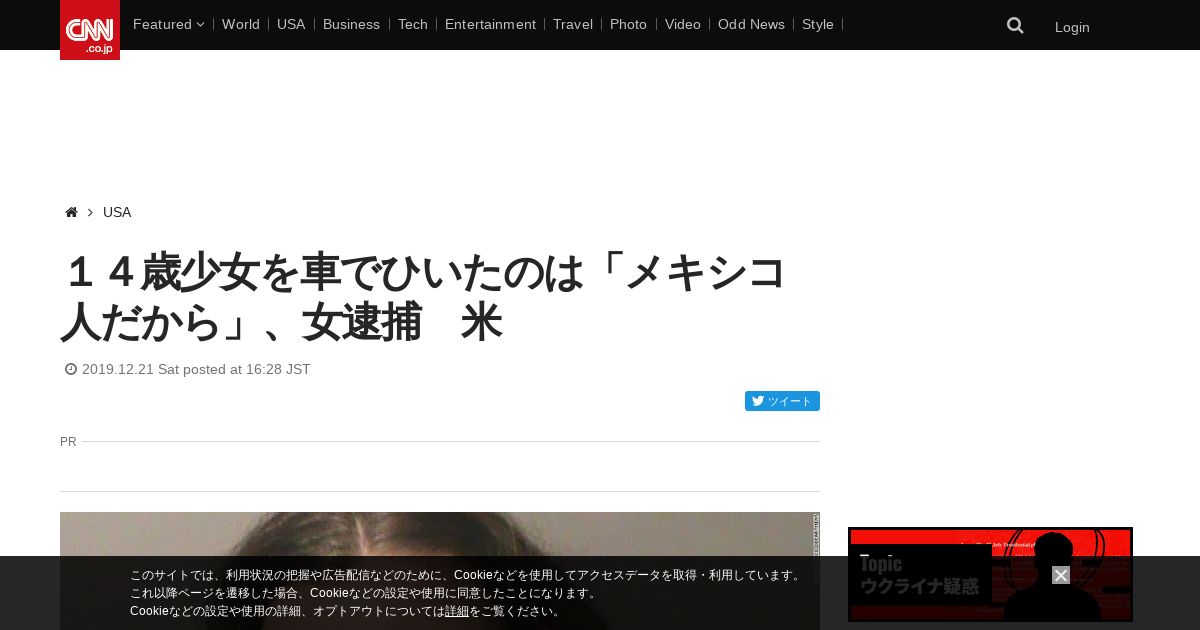
Task: Open the Topic ウクライナ疑惑 banner
Action: [x=990, y=574]
